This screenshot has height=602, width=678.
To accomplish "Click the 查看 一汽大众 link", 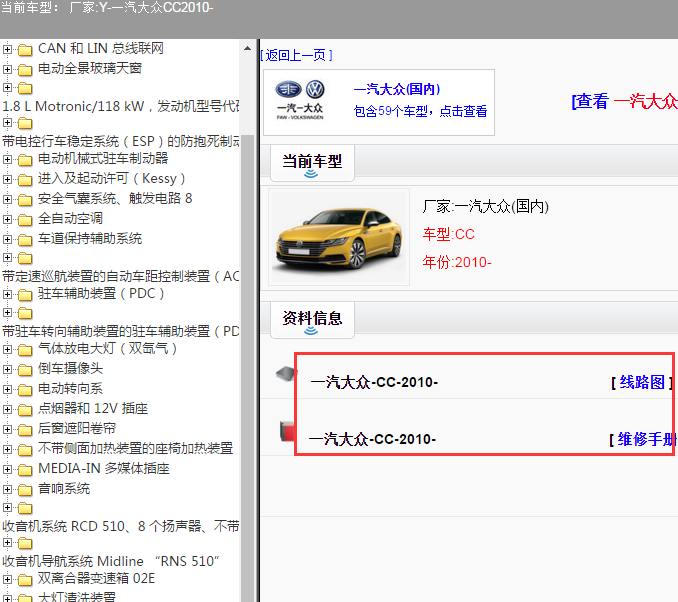I will tap(624, 101).
